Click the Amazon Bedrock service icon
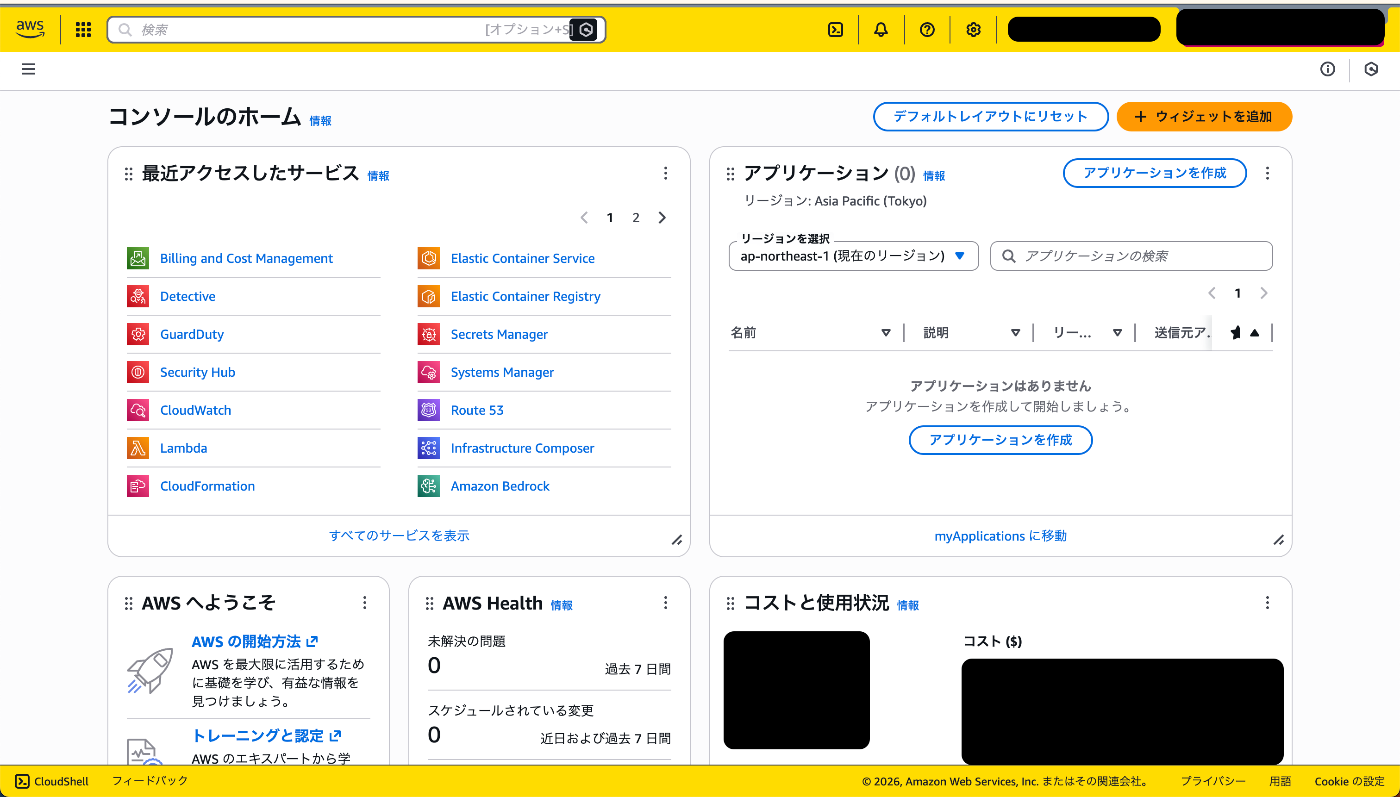 coord(428,486)
